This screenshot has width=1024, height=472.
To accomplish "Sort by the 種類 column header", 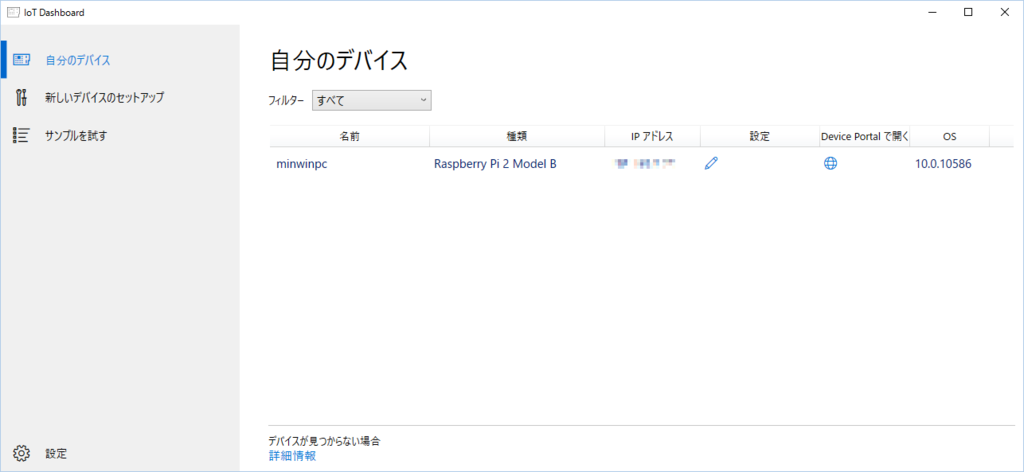I will (517, 136).
